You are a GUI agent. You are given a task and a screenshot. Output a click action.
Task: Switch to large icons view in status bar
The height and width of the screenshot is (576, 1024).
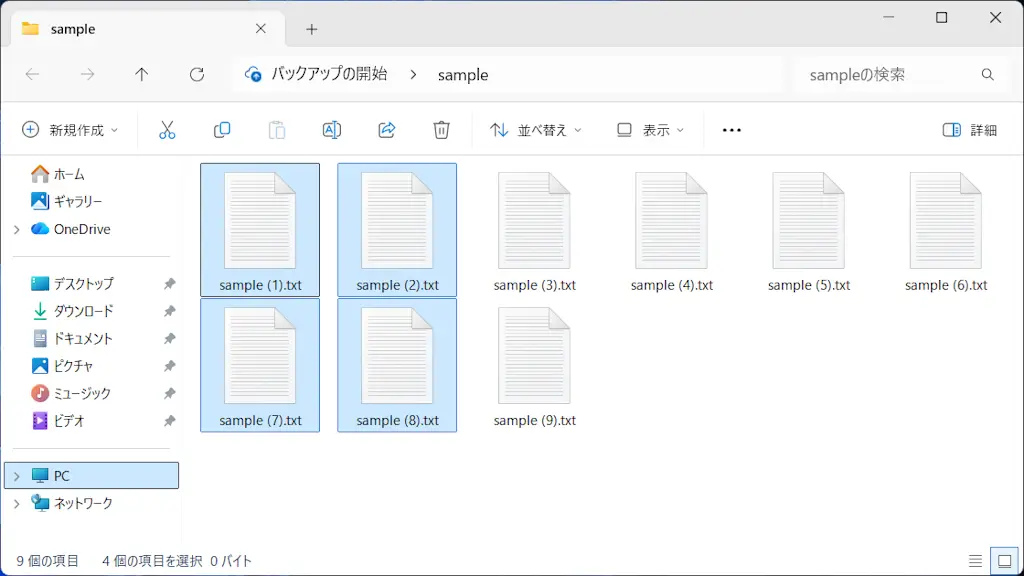click(x=1001, y=561)
